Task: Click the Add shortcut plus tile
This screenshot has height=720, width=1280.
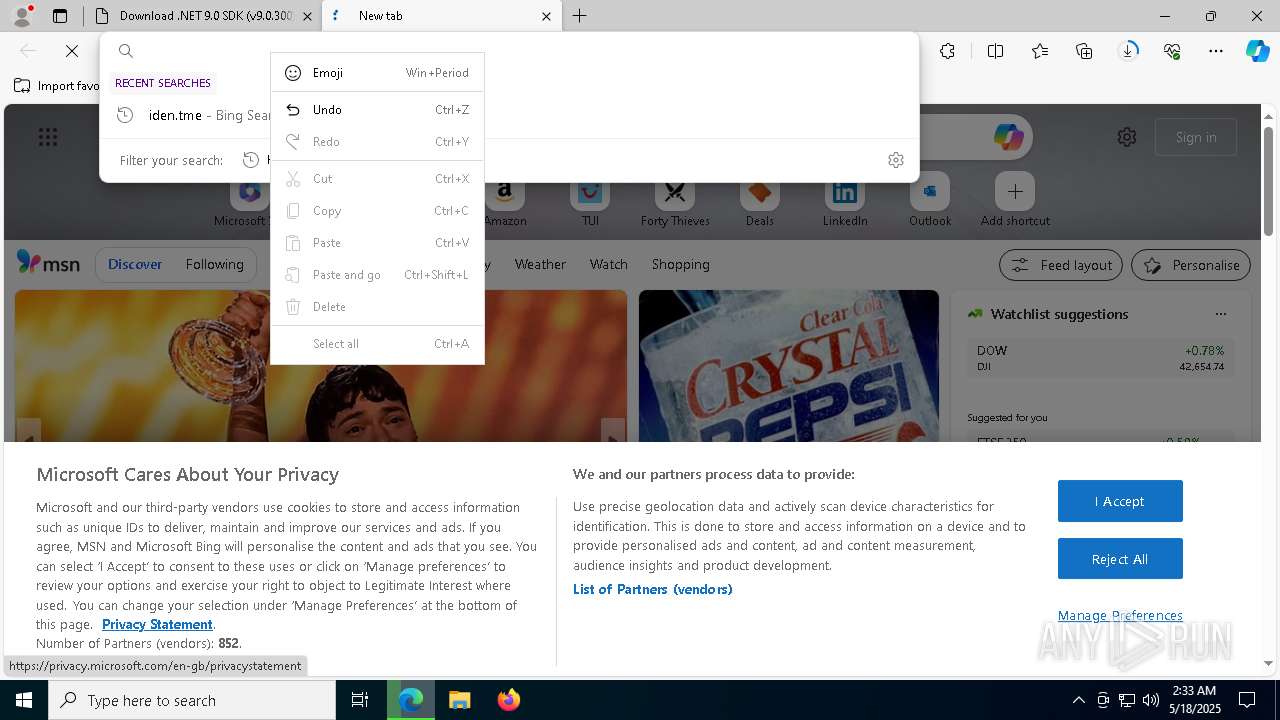Action: 1015,201
